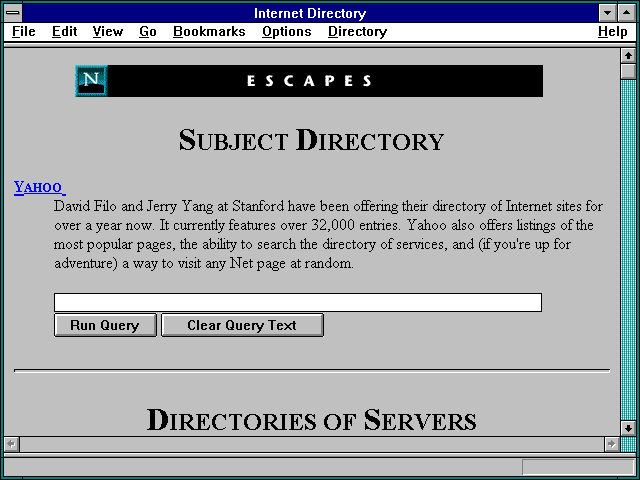Click the text 'over 32,000 entries'

tap(340, 225)
